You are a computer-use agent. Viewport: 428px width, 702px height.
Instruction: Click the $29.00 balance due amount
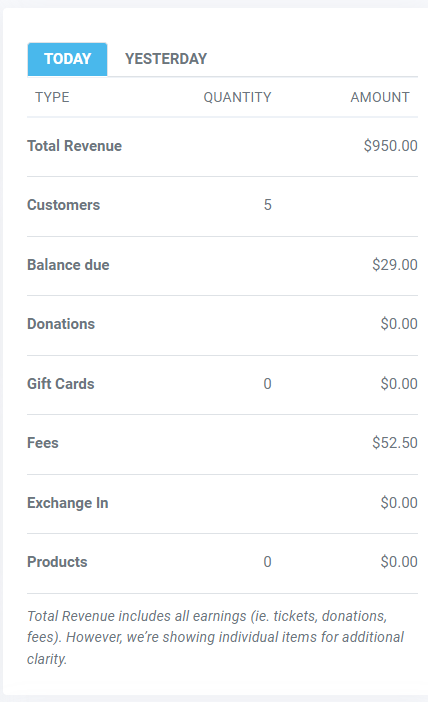pyautogui.click(x=395, y=265)
